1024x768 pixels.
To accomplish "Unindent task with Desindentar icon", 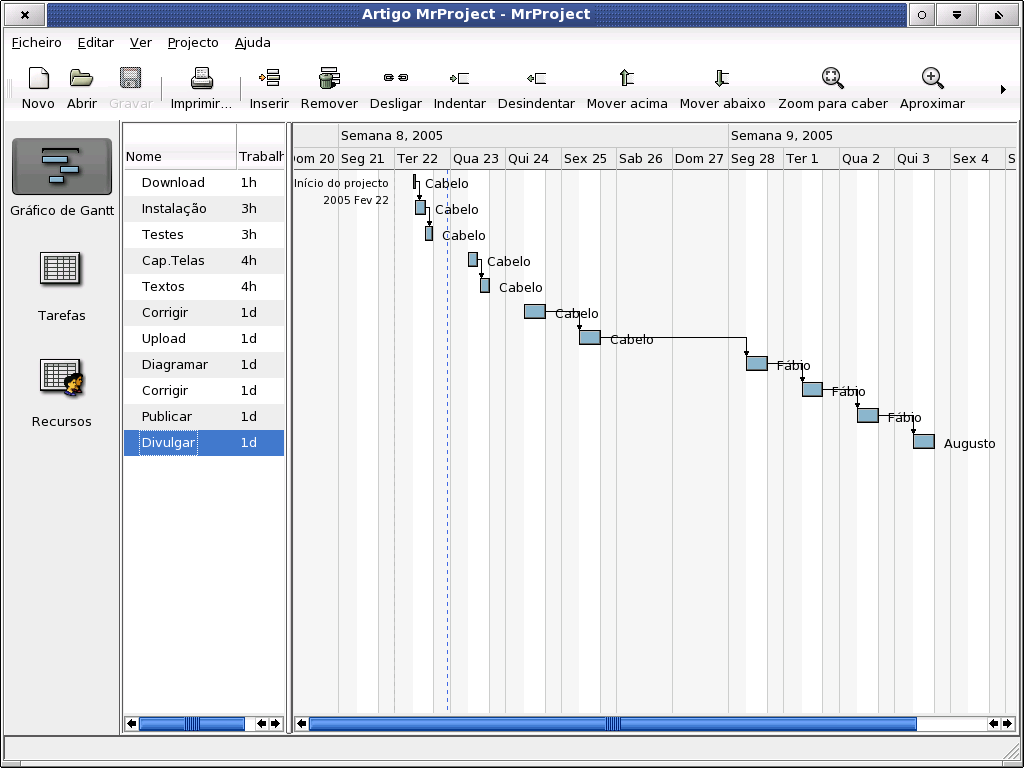I will [x=536, y=78].
